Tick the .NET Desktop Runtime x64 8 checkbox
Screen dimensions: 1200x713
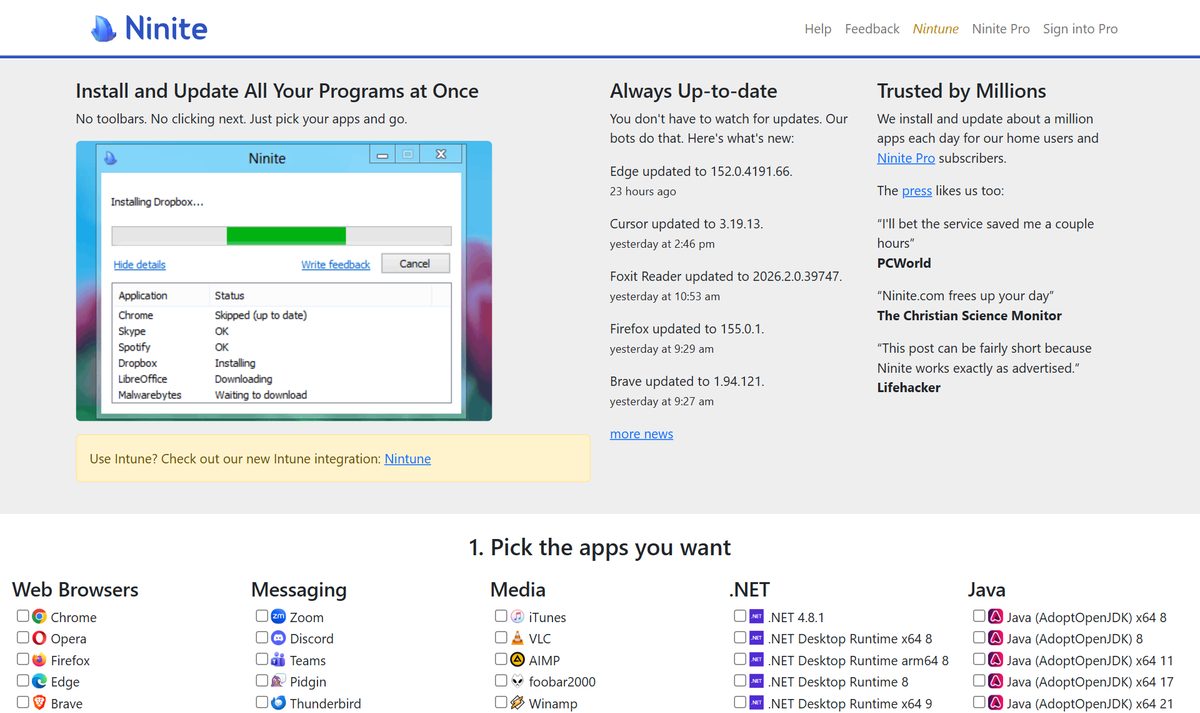coord(739,637)
